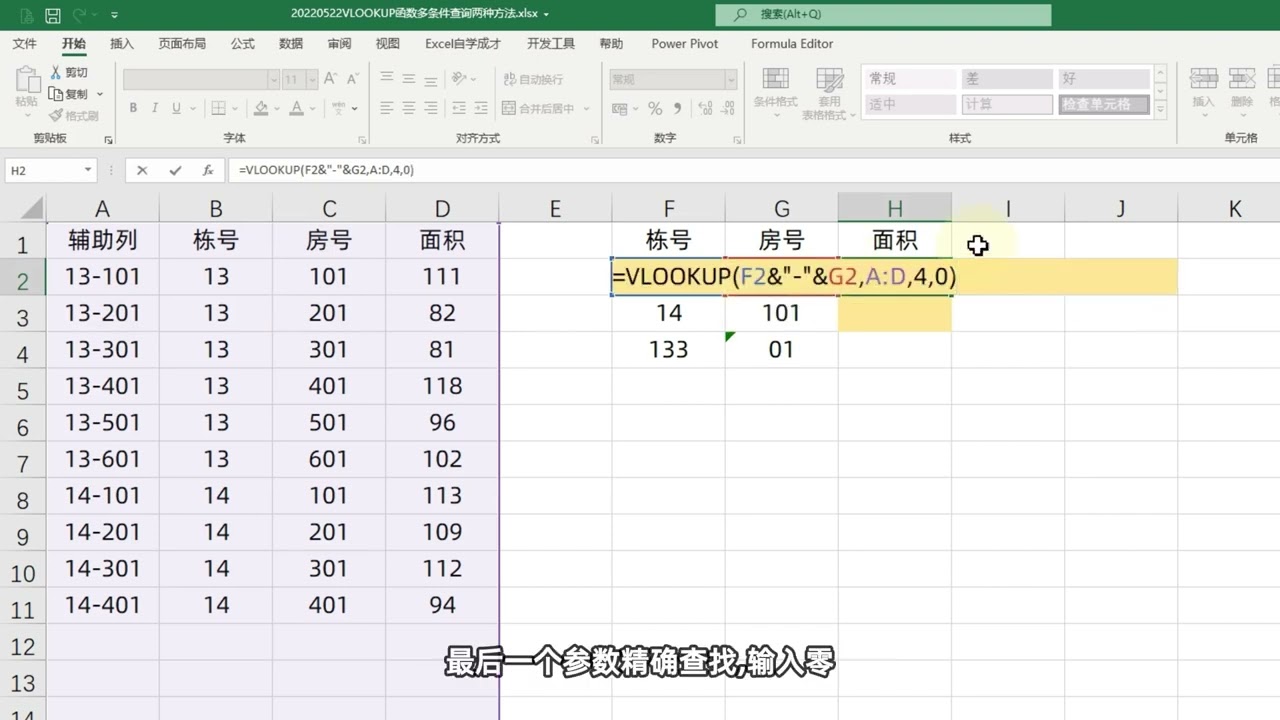1280x720 pixels.
Task: Open the Formula Editor tab
Action: [792, 44]
